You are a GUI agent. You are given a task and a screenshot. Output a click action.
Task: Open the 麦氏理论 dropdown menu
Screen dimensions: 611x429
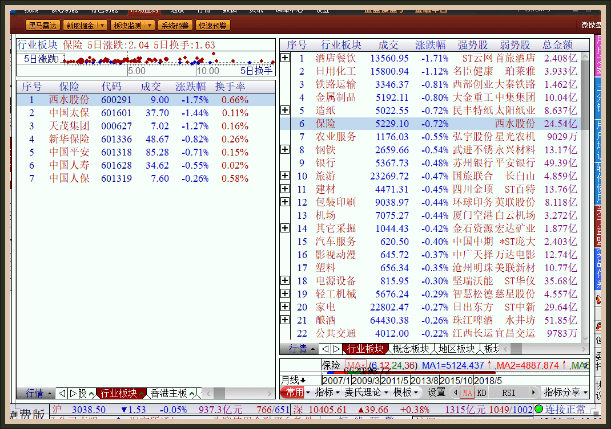366,392
